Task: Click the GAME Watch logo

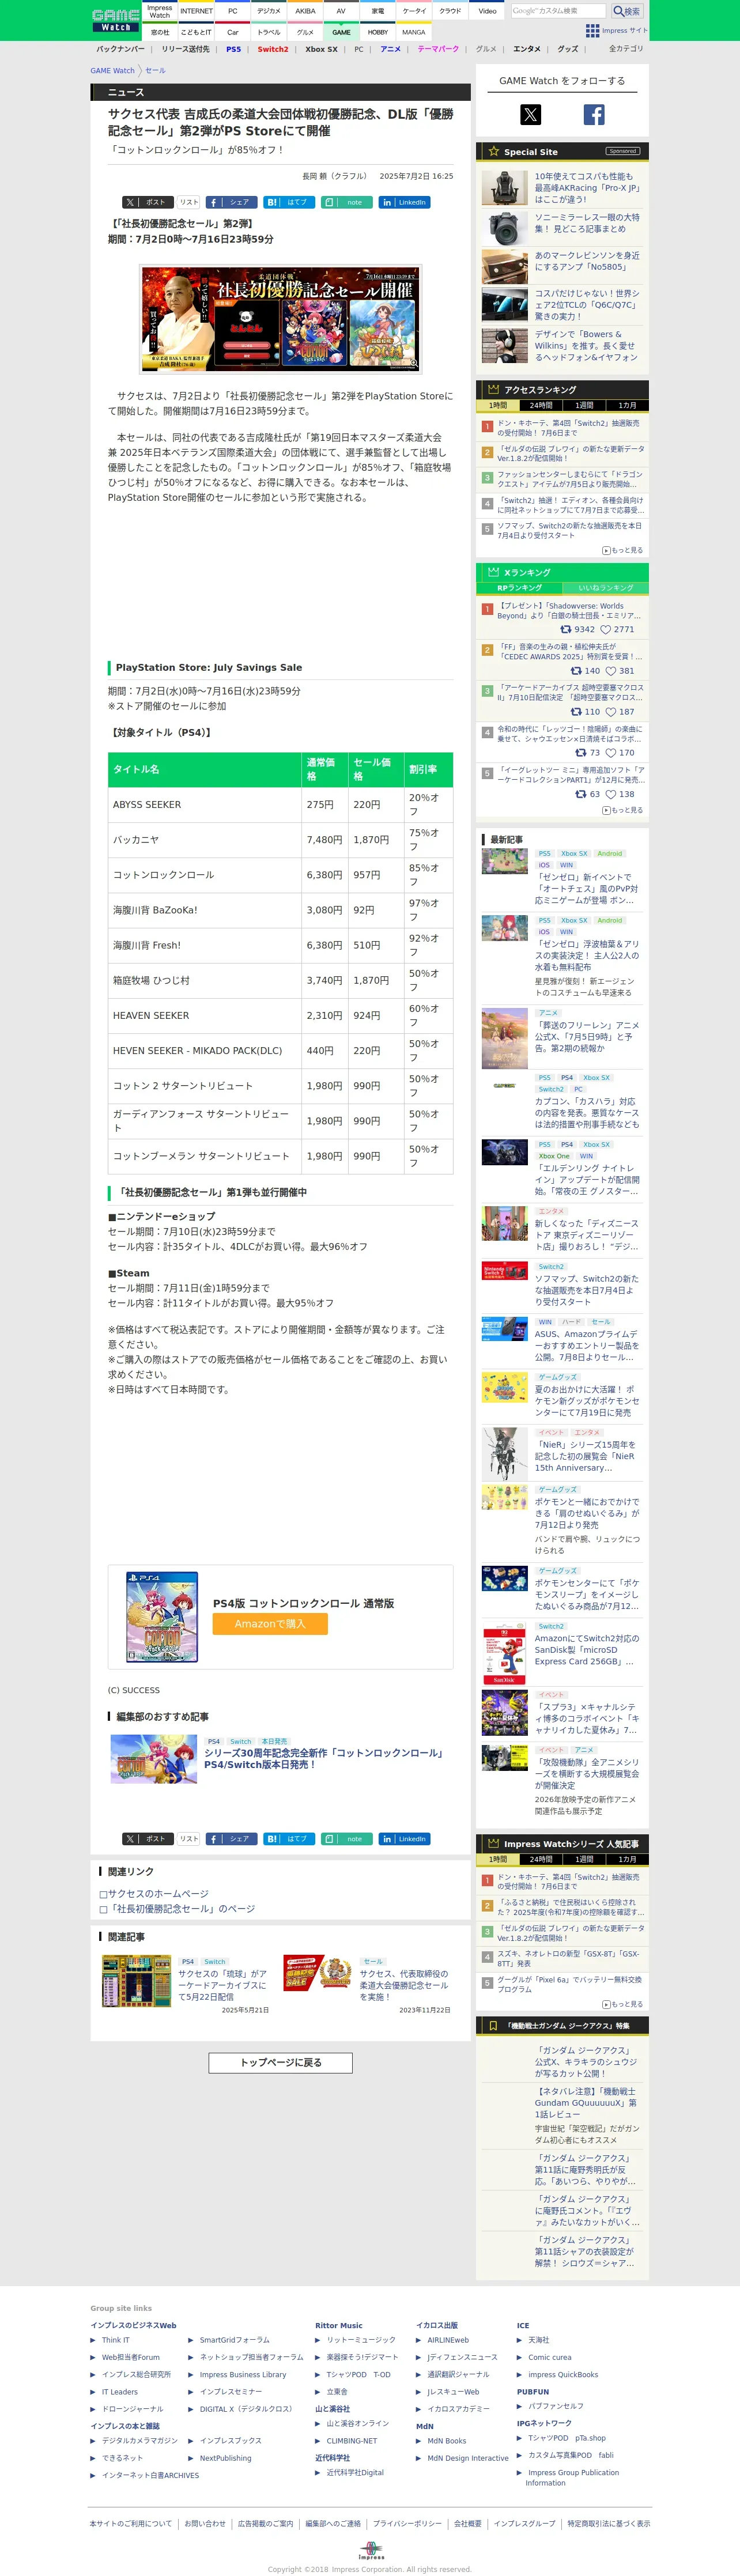Action: point(115,20)
